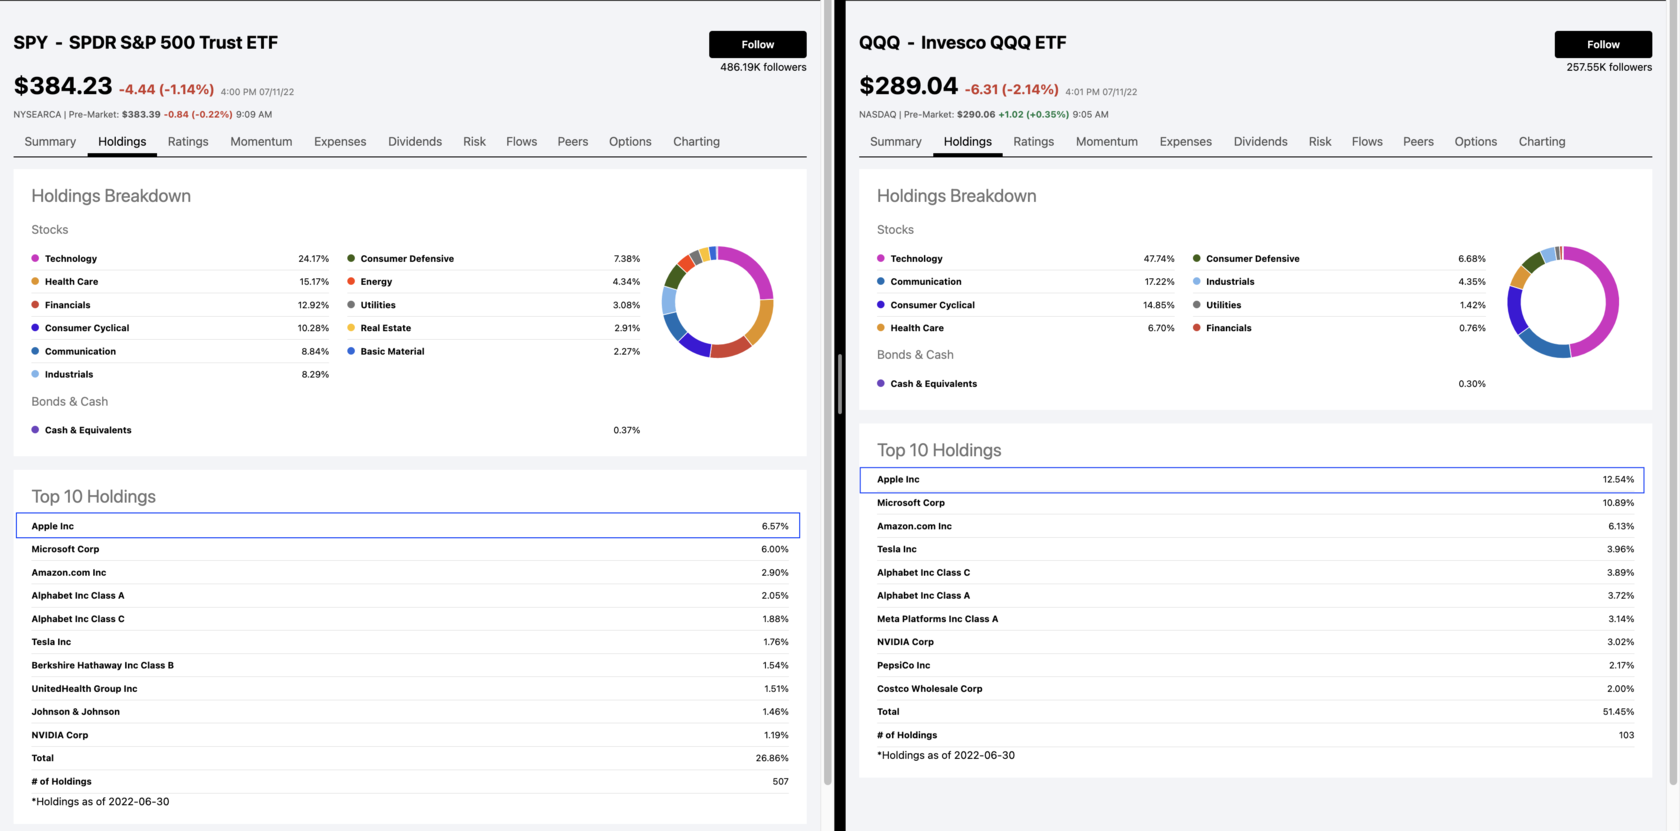
Task: Open QQQ Momentum tab
Action: pos(1106,142)
